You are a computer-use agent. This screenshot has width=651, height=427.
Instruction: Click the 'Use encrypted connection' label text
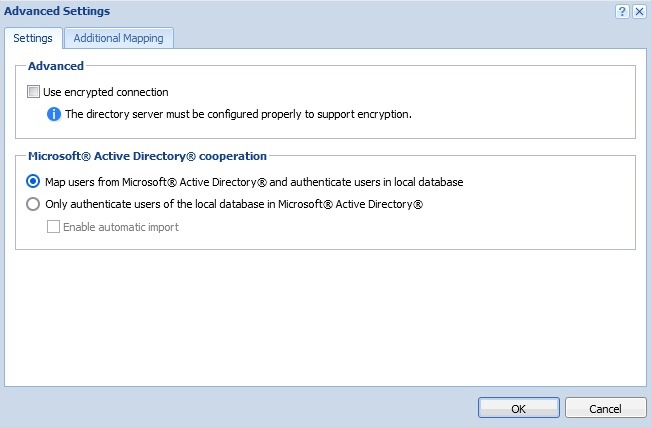pyautogui.click(x=106, y=92)
